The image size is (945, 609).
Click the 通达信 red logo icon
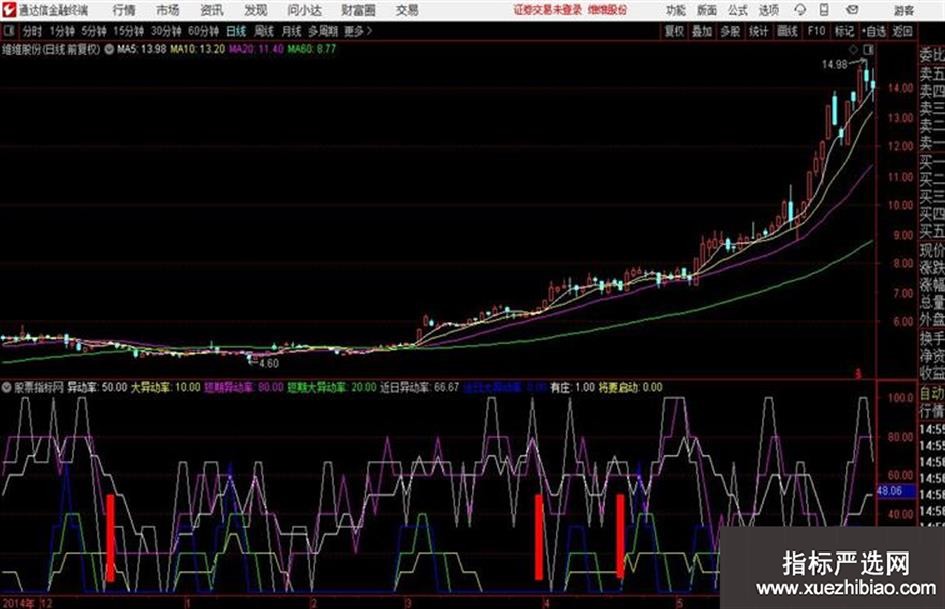click(9, 10)
